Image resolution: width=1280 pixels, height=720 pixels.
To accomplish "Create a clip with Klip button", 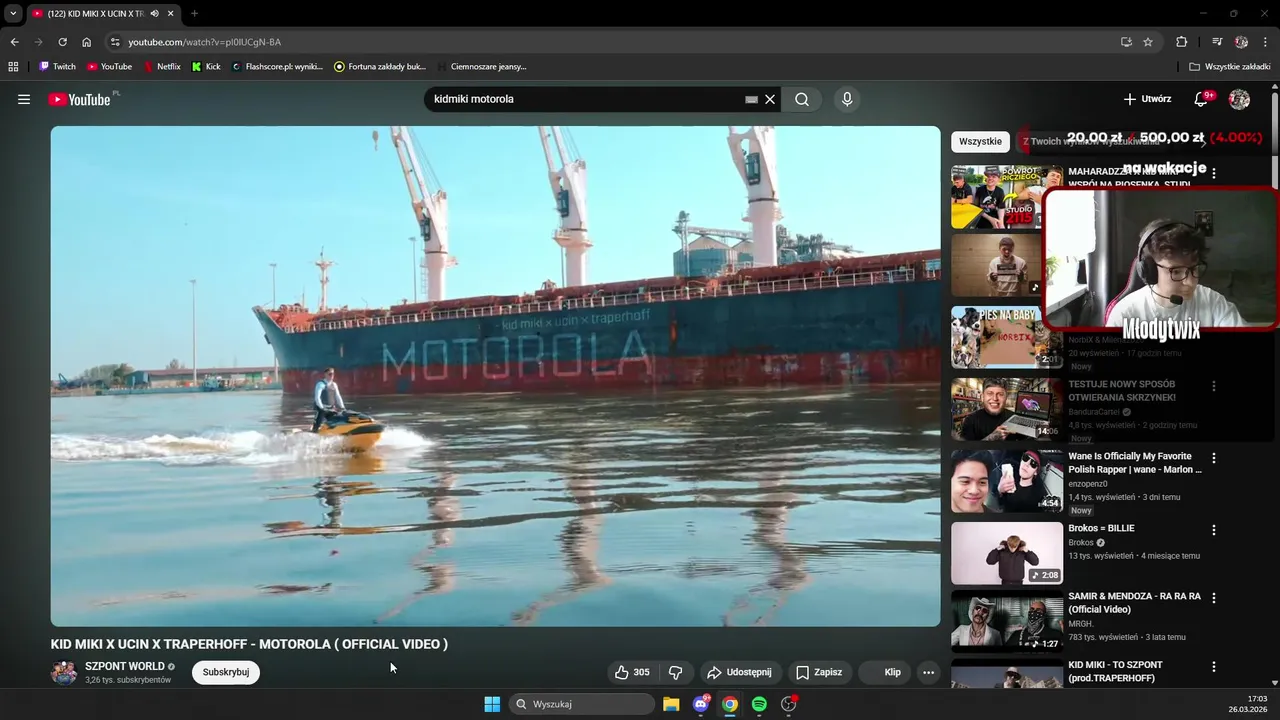I will pos(884,672).
